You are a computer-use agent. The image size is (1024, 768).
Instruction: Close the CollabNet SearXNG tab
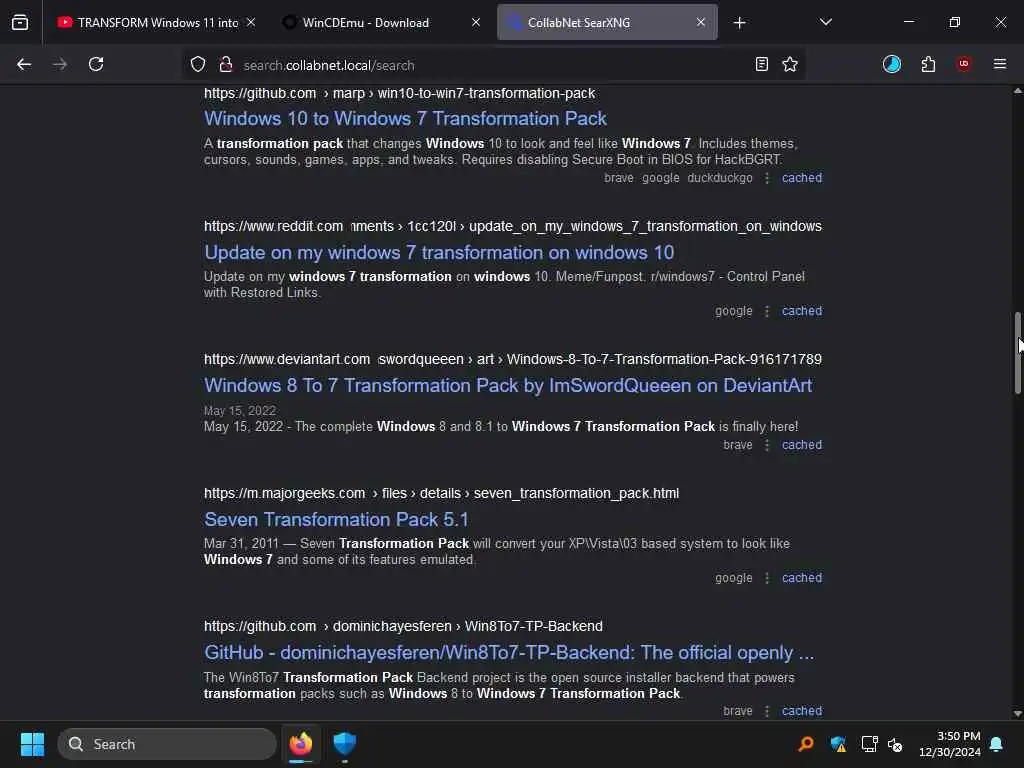701,23
